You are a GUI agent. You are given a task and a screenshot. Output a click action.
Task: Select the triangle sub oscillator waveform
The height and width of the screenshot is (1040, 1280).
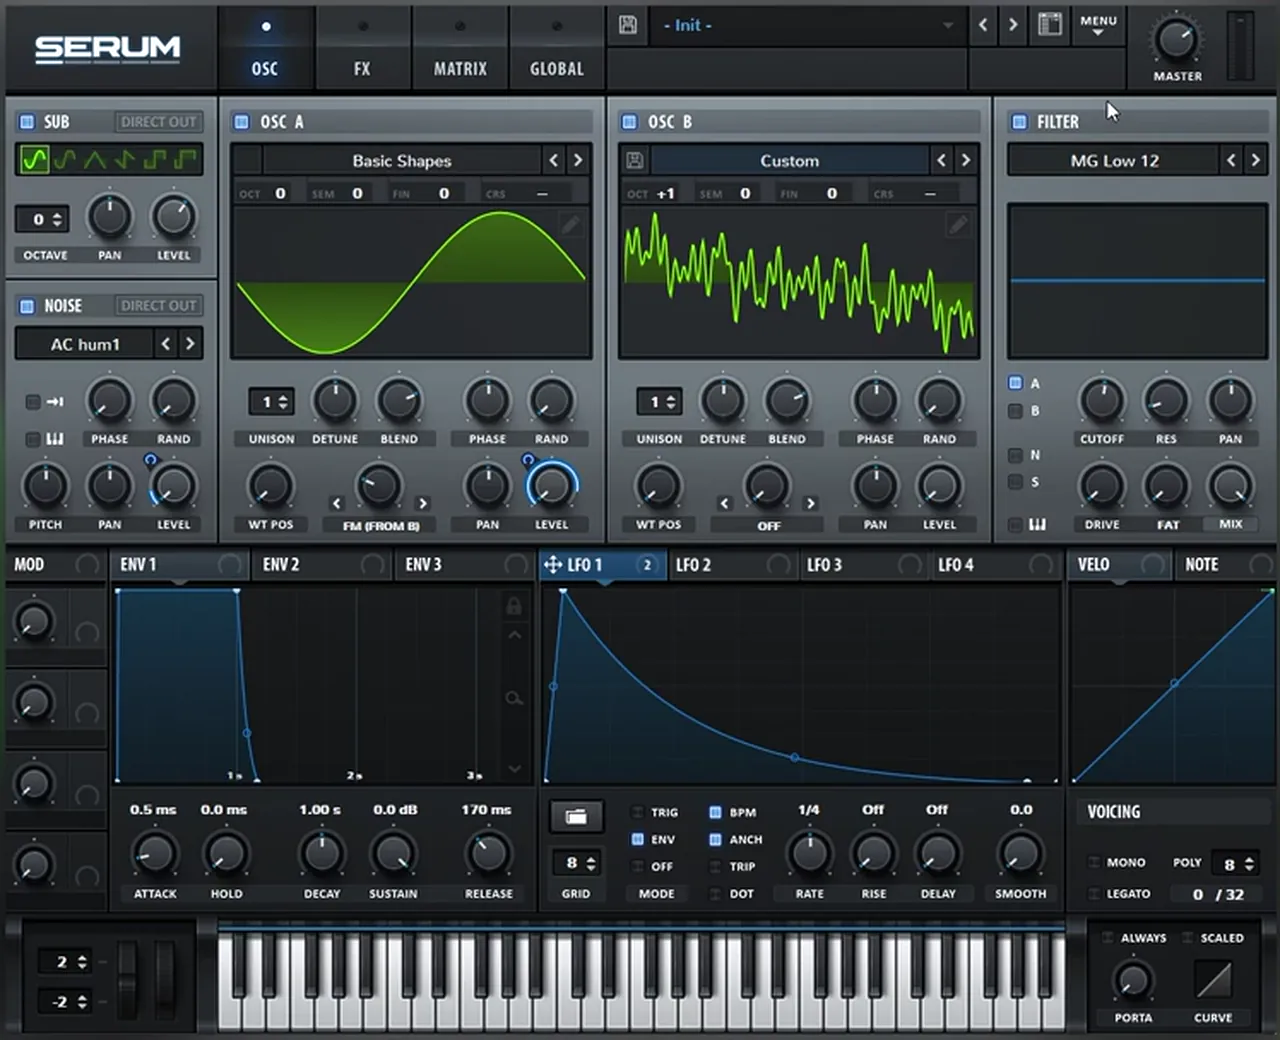[x=94, y=160]
